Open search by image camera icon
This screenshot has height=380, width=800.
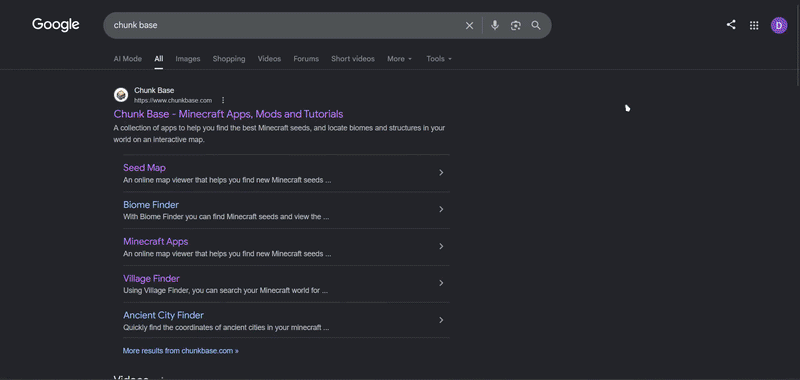coord(515,26)
